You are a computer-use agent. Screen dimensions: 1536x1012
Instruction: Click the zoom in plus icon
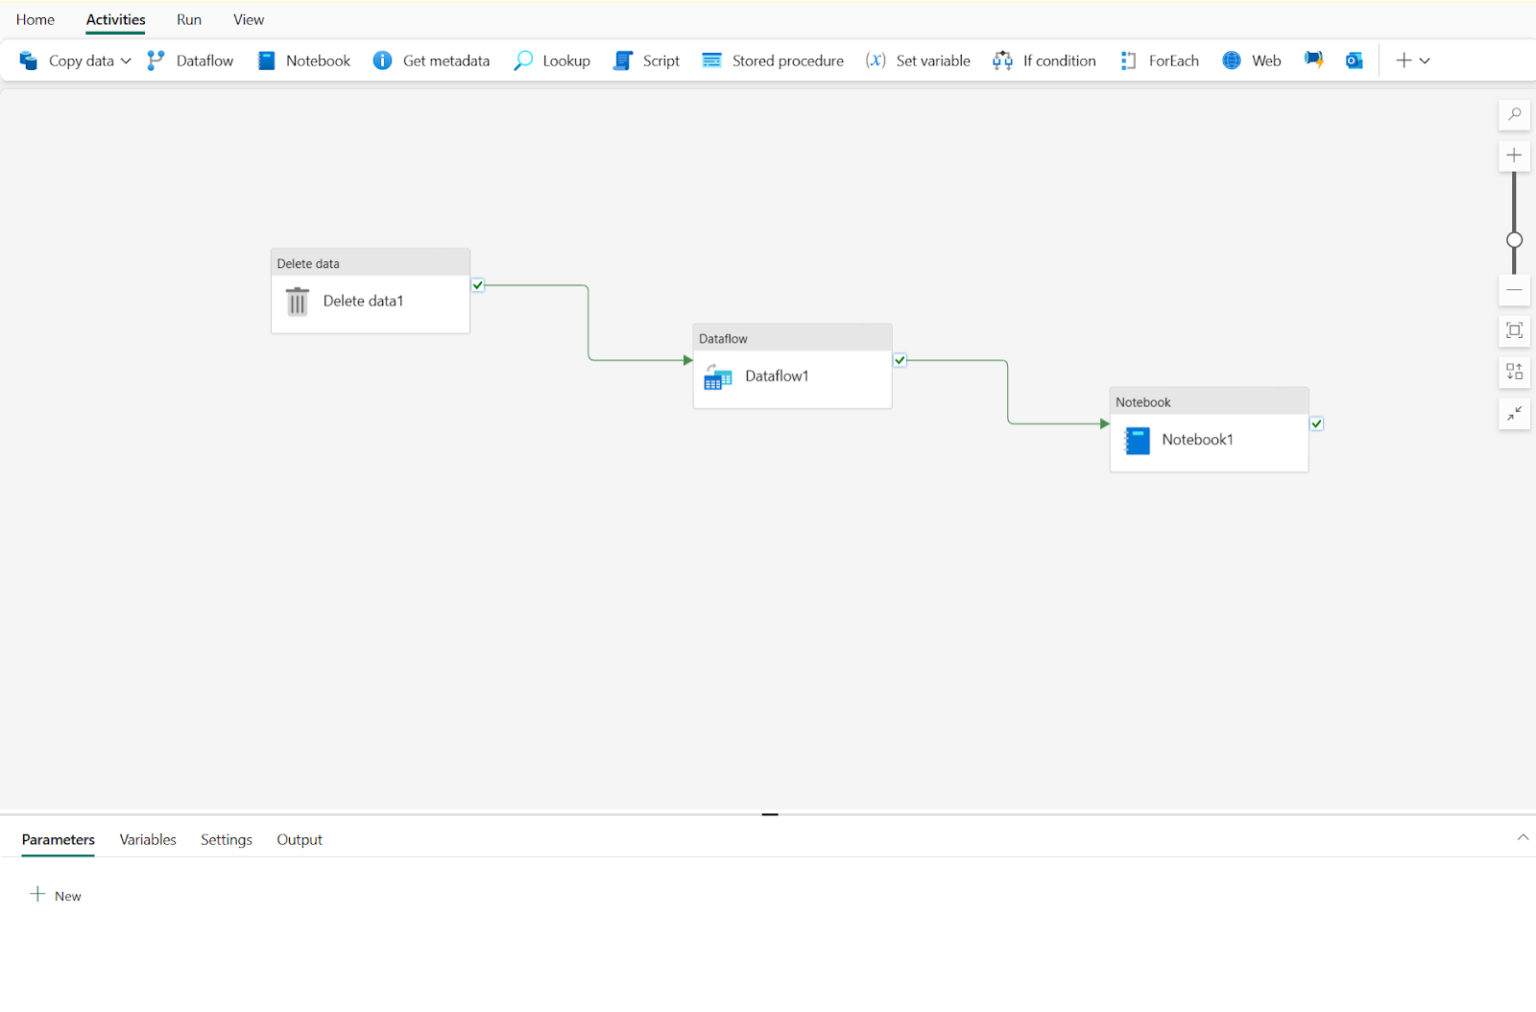click(1514, 155)
